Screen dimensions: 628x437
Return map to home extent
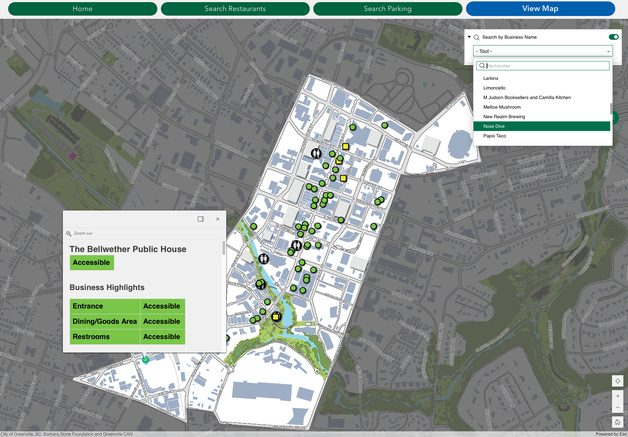(617, 422)
